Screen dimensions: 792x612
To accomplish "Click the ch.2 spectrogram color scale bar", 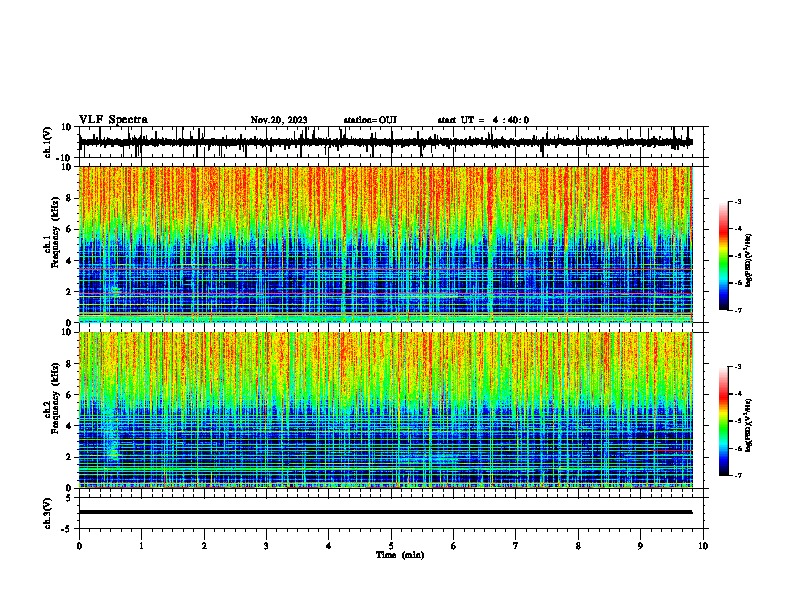I will [724, 421].
